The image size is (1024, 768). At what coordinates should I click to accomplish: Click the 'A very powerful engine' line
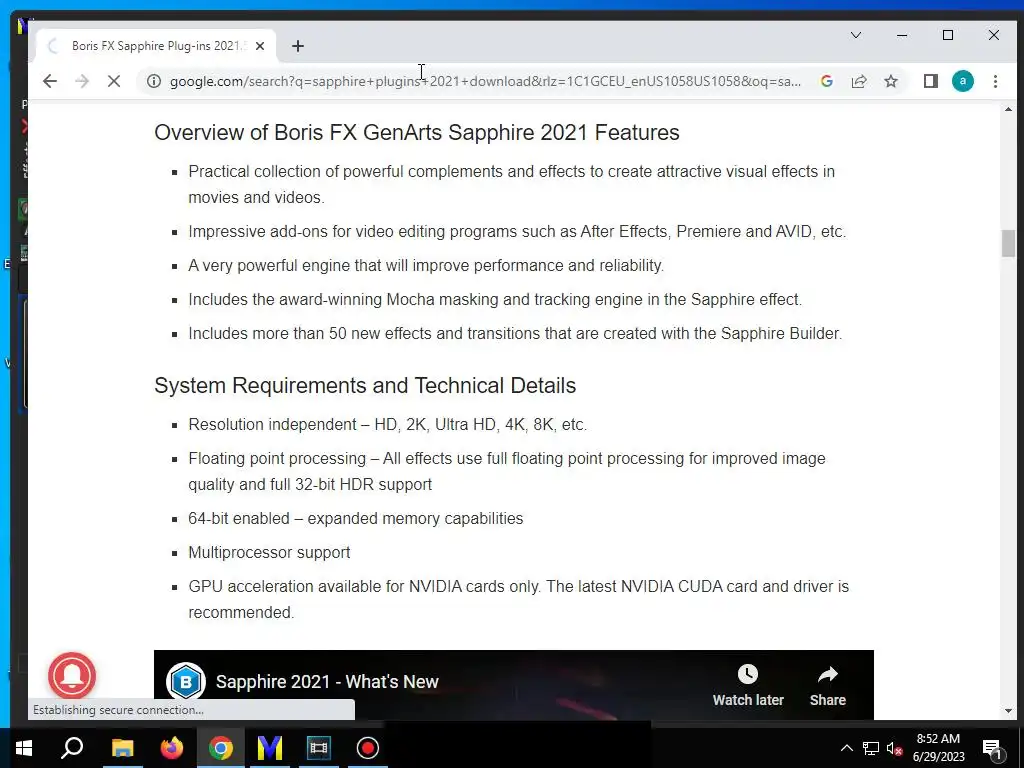[x=426, y=265]
